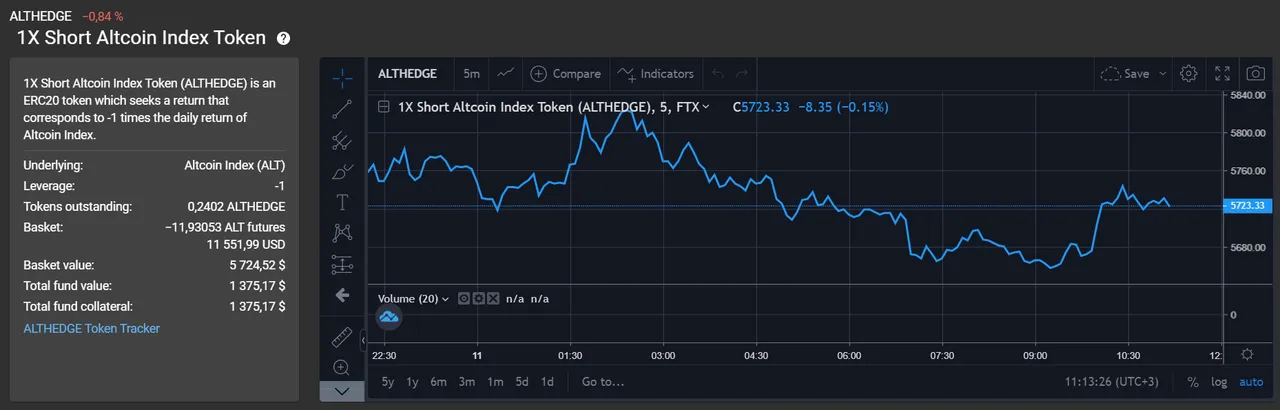The image size is (1280, 410).
Task: Click the undo arrow in chart toolbar
Action: coord(716,73)
